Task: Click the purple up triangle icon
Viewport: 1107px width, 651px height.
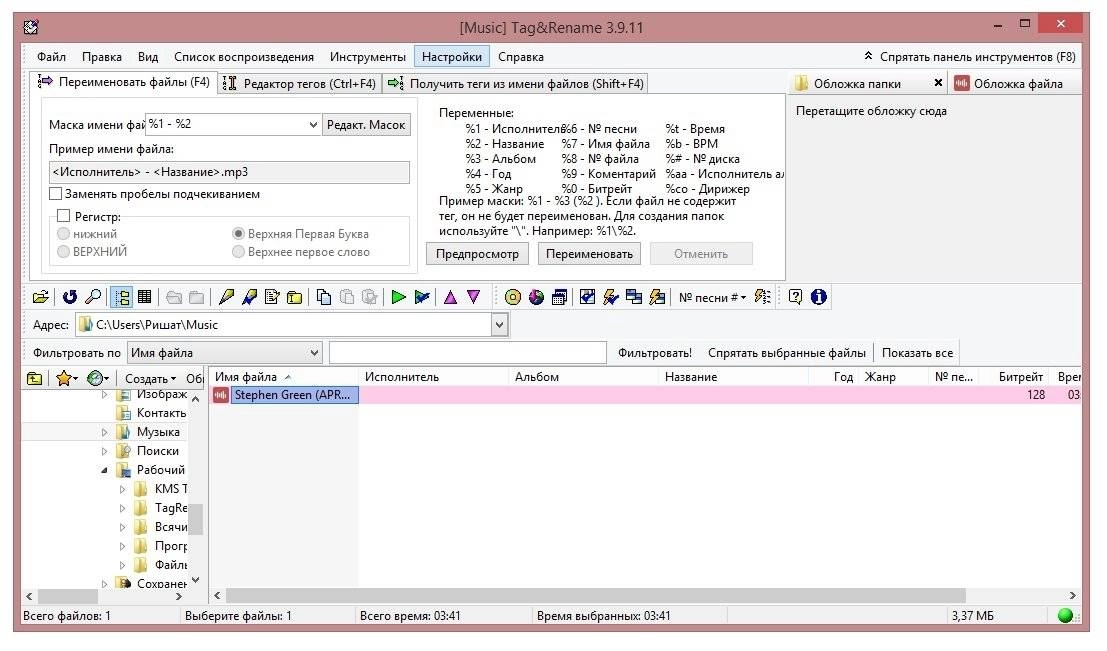Action: click(x=450, y=297)
